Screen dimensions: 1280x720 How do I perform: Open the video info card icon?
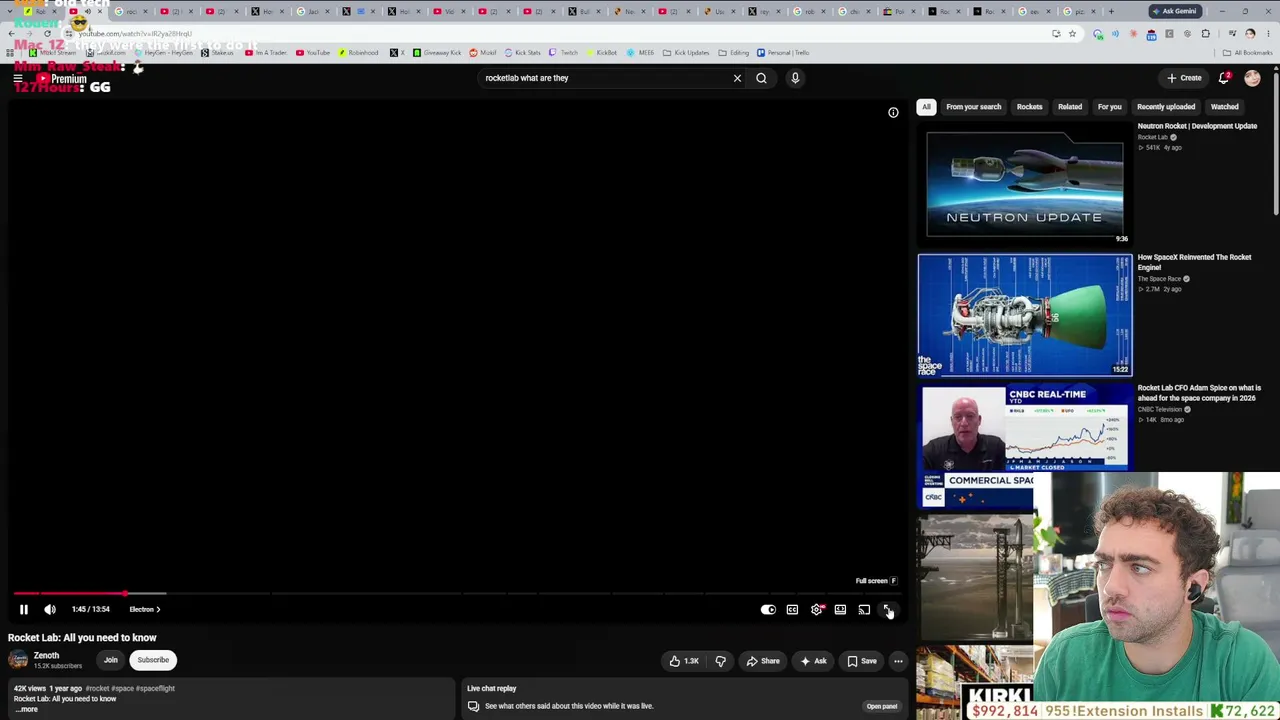(893, 113)
